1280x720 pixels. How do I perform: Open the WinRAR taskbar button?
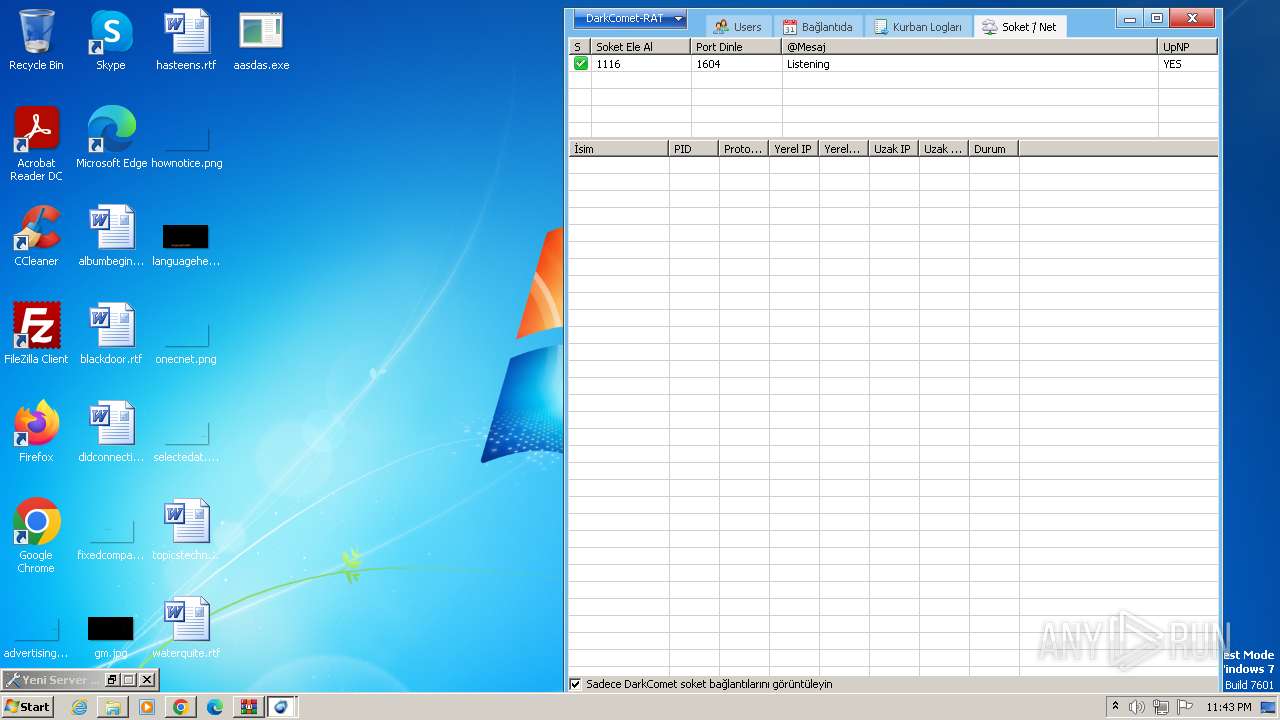click(x=248, y=707)
